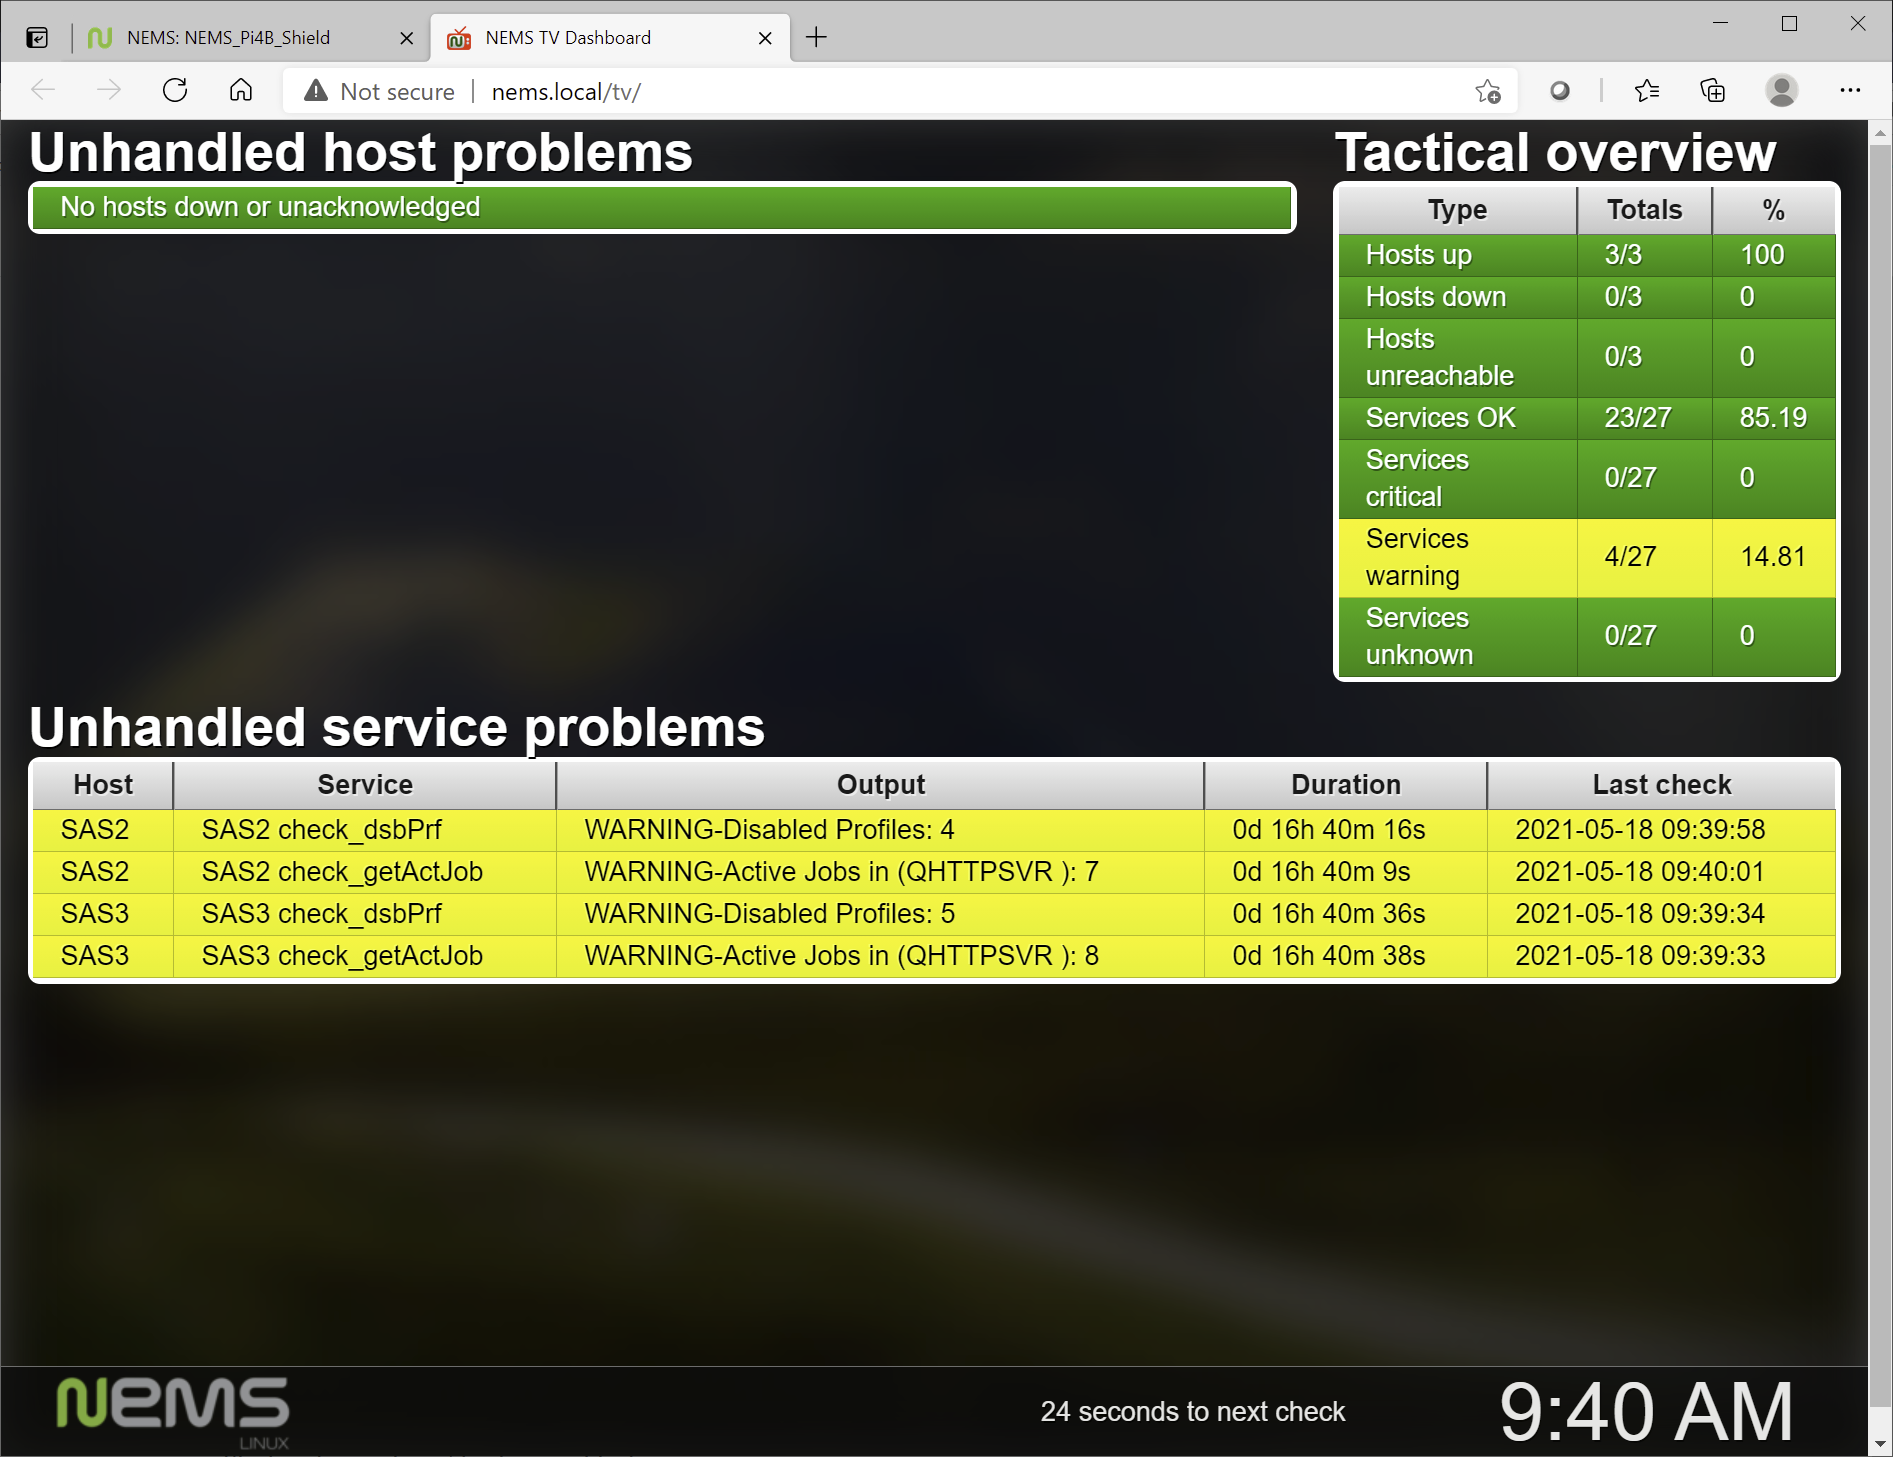The height and width of the screenshot is (1457, 1893).
Task: Click the browser profile avatar icon
Action: (x=1781, y=91)
